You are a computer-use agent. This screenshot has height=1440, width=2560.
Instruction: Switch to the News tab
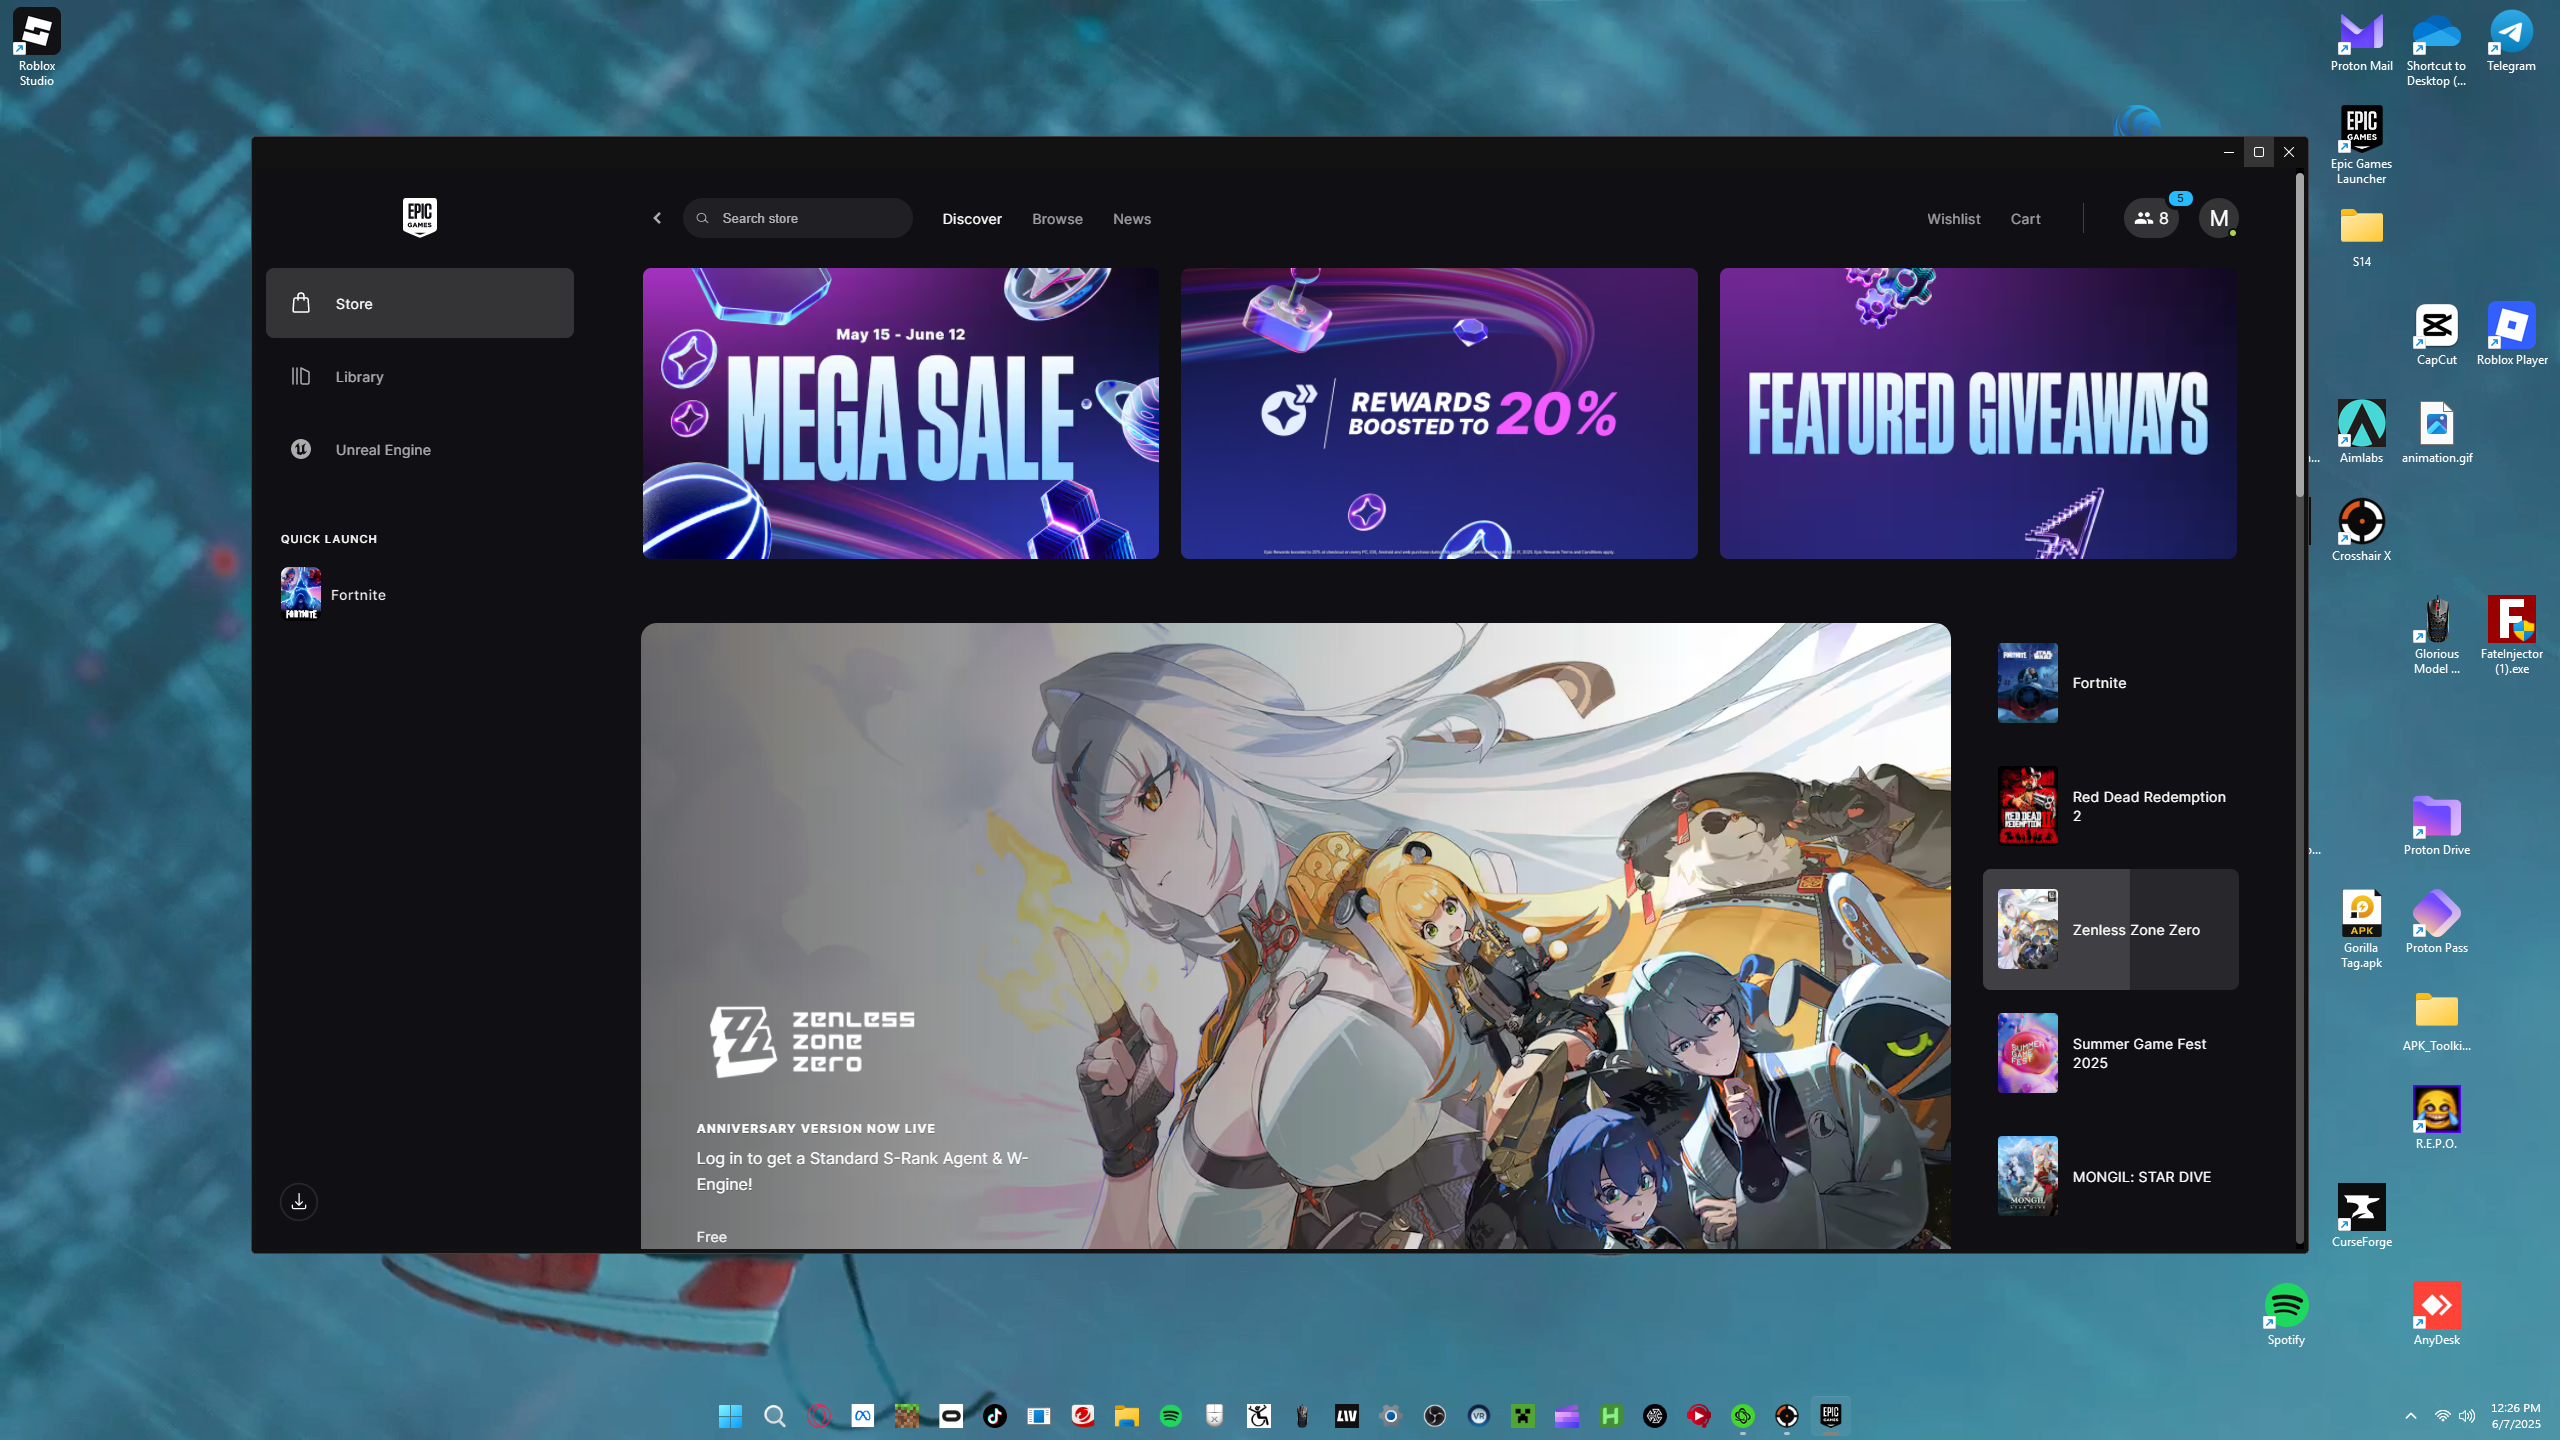click(1131, 219)
